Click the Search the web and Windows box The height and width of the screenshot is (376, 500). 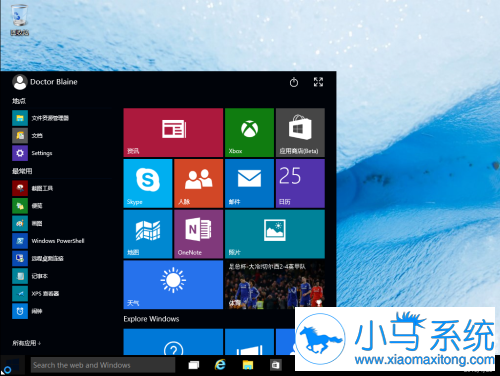point(103,365)
